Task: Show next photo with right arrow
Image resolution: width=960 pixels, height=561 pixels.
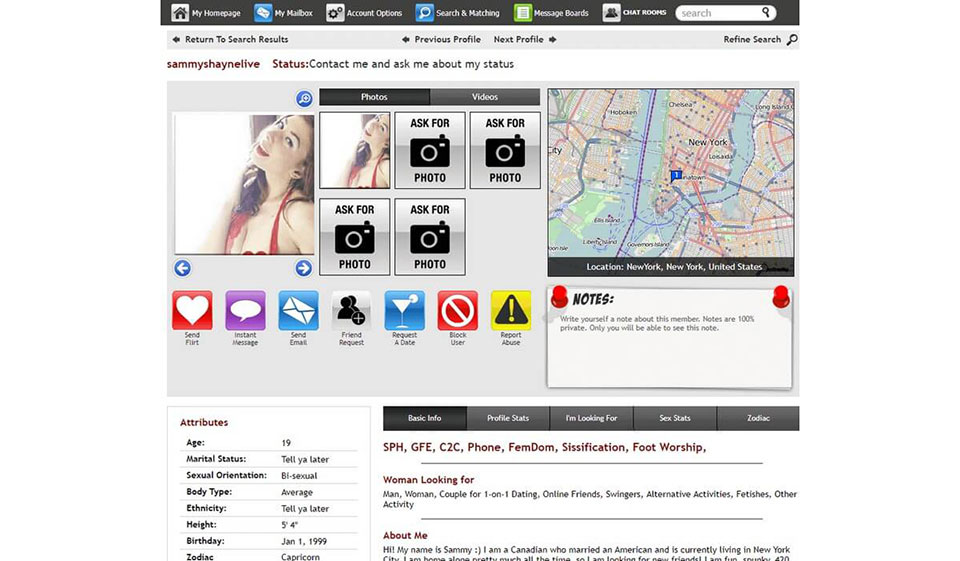Action: [x=303, y=268]
